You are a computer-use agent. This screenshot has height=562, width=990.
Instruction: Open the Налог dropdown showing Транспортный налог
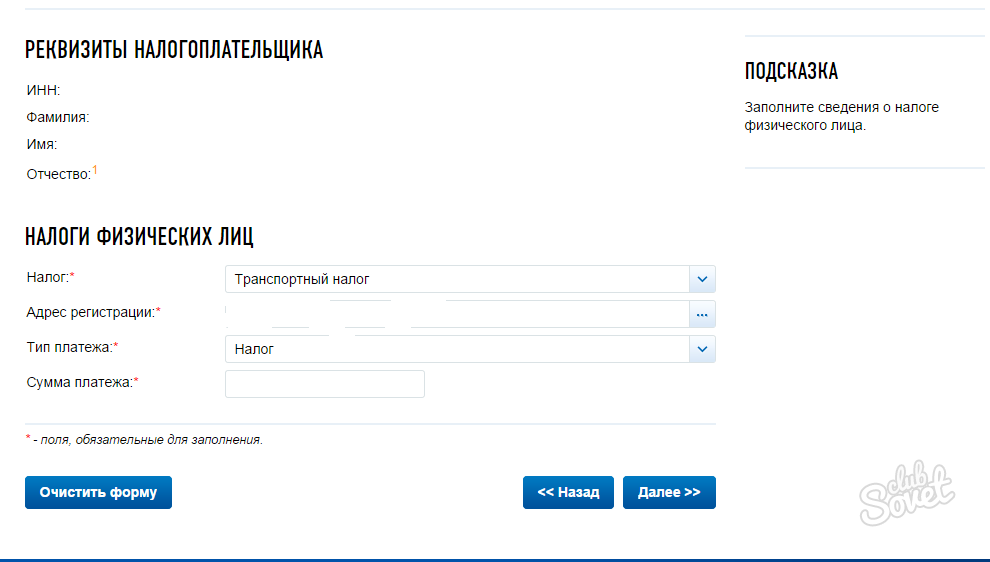coord(470,279)
